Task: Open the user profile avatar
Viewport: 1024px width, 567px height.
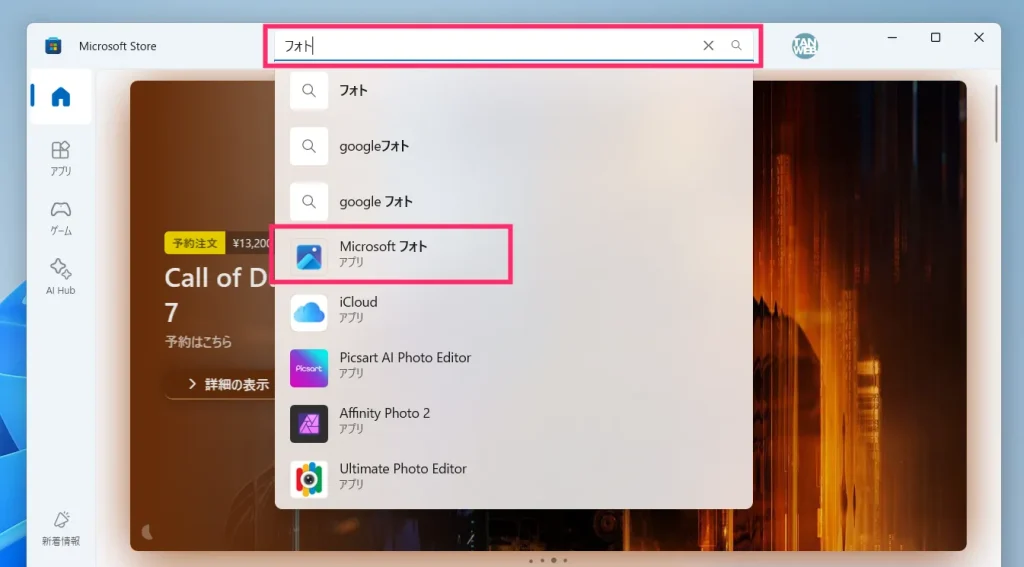Action: tap(805, 46)
